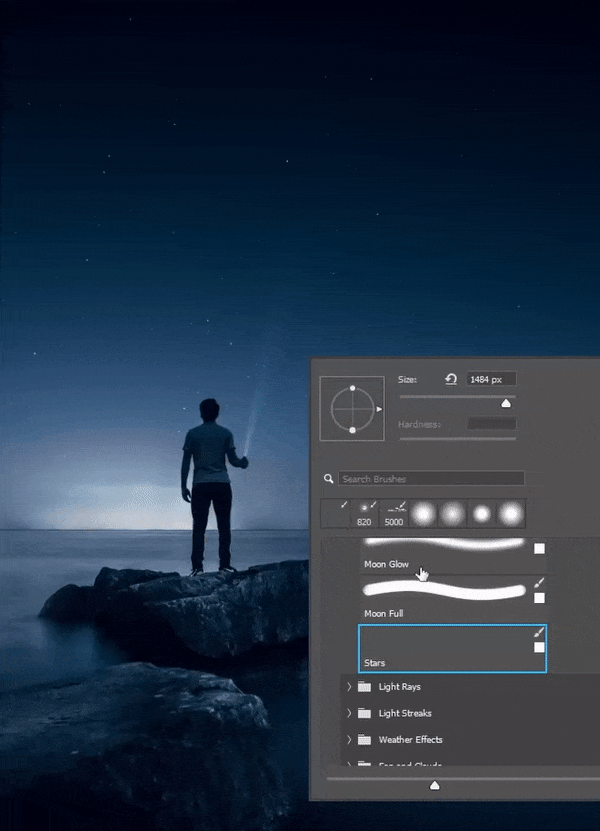Select the recent brush labeled 5000
The height and width of the screenshot is (831, 600).
click(x=395, y=514)
